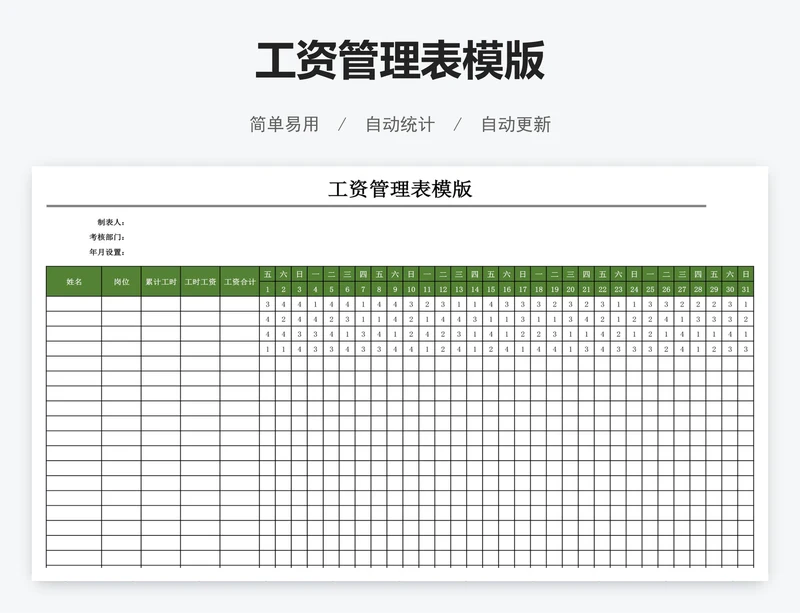800x613 pixels.
Task: Click green date header cell 21
Action: pyautogui.click(x=586, y=289)
